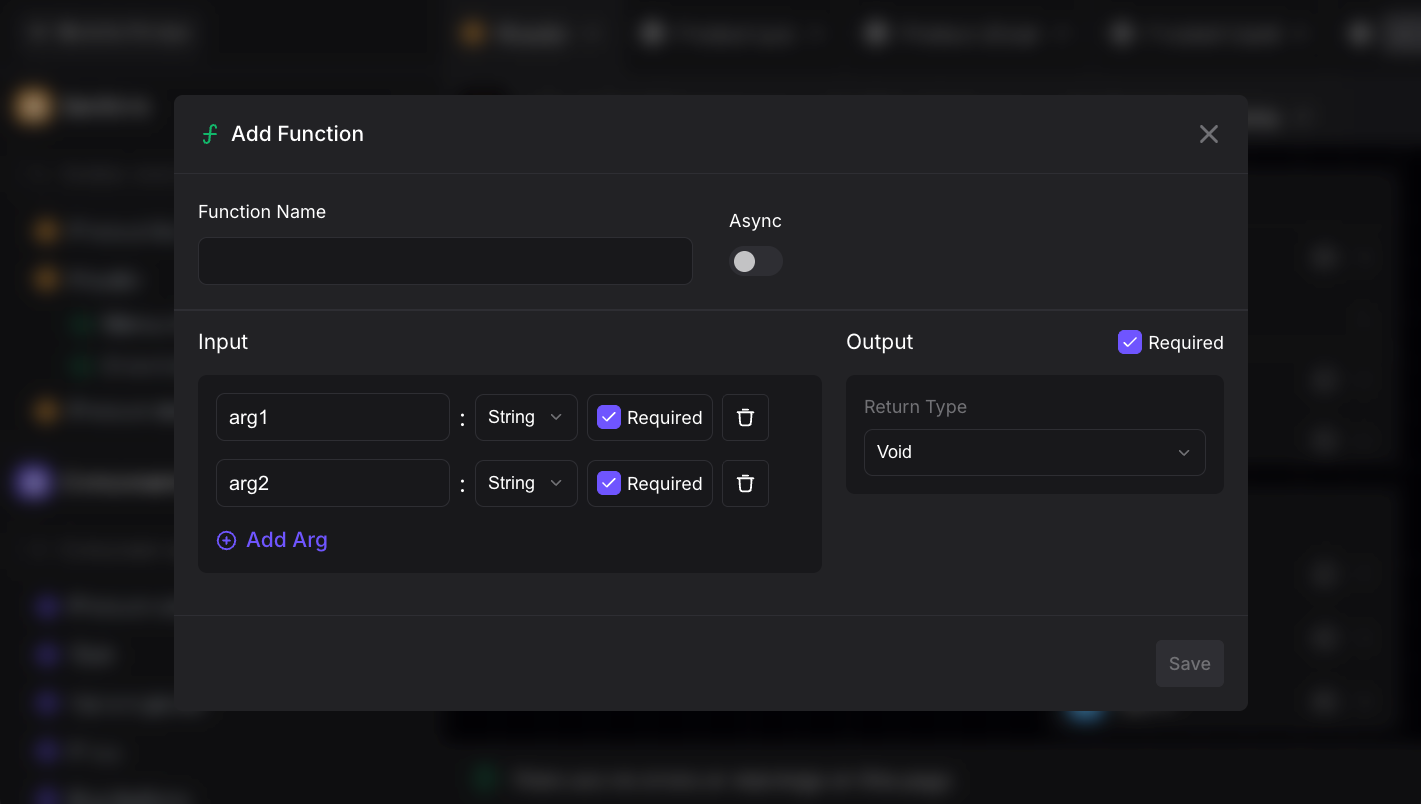1421x804 pixels.
Task: Add a new argument with Add Arg
Action: tap(272, 540)
